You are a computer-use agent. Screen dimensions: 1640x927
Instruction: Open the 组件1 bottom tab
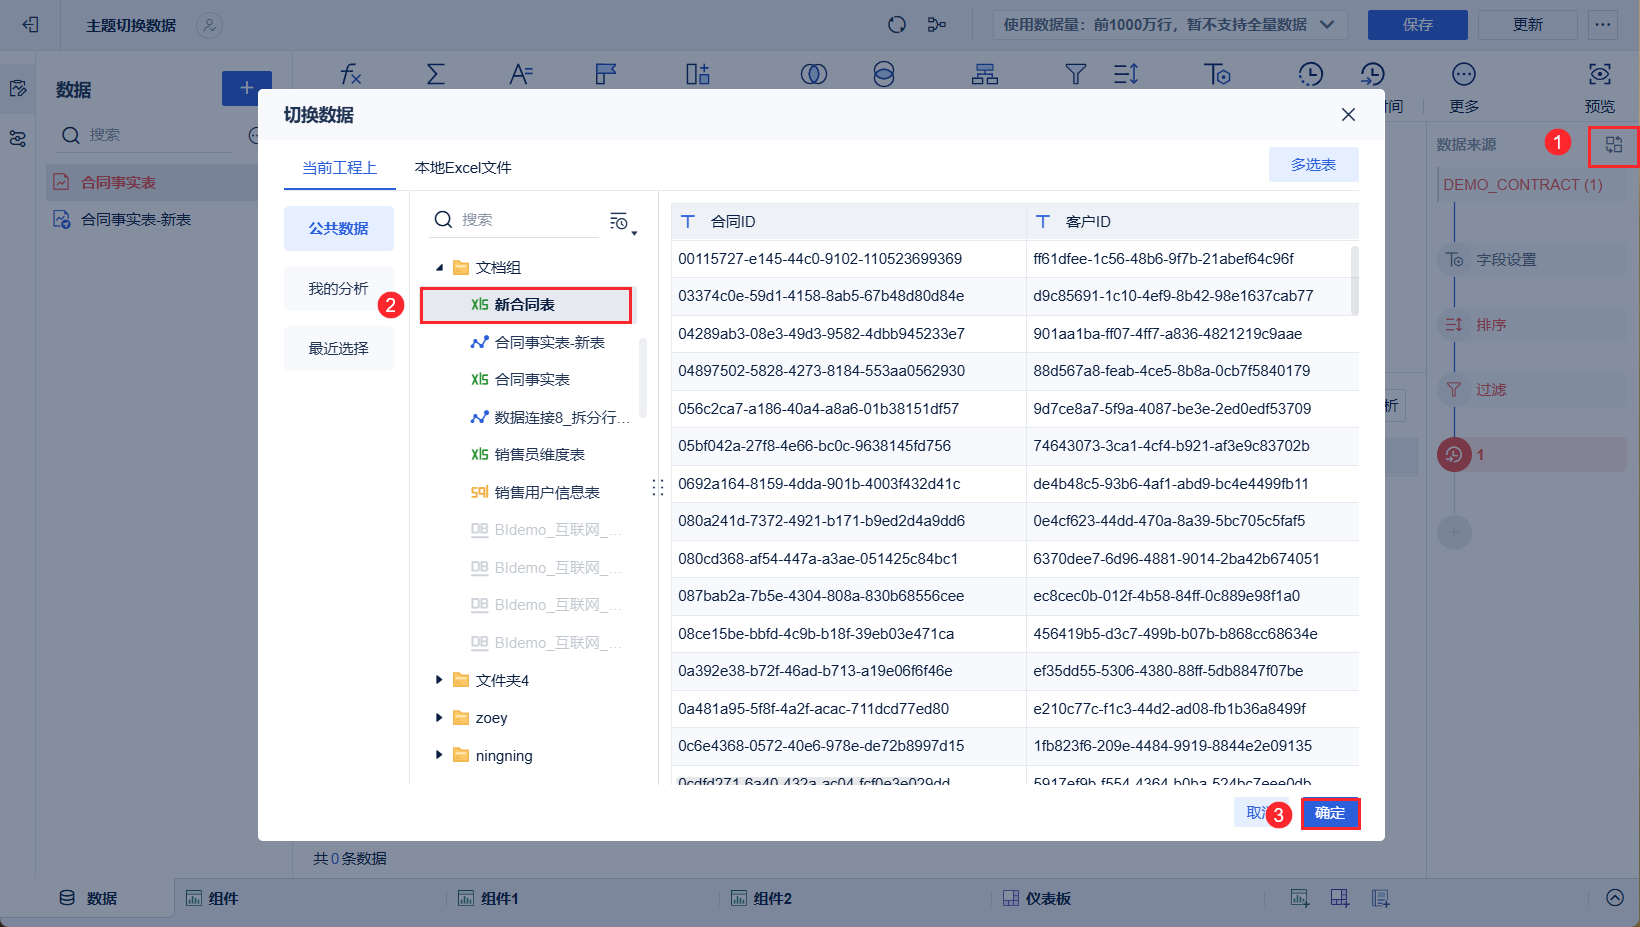[489, 898]
